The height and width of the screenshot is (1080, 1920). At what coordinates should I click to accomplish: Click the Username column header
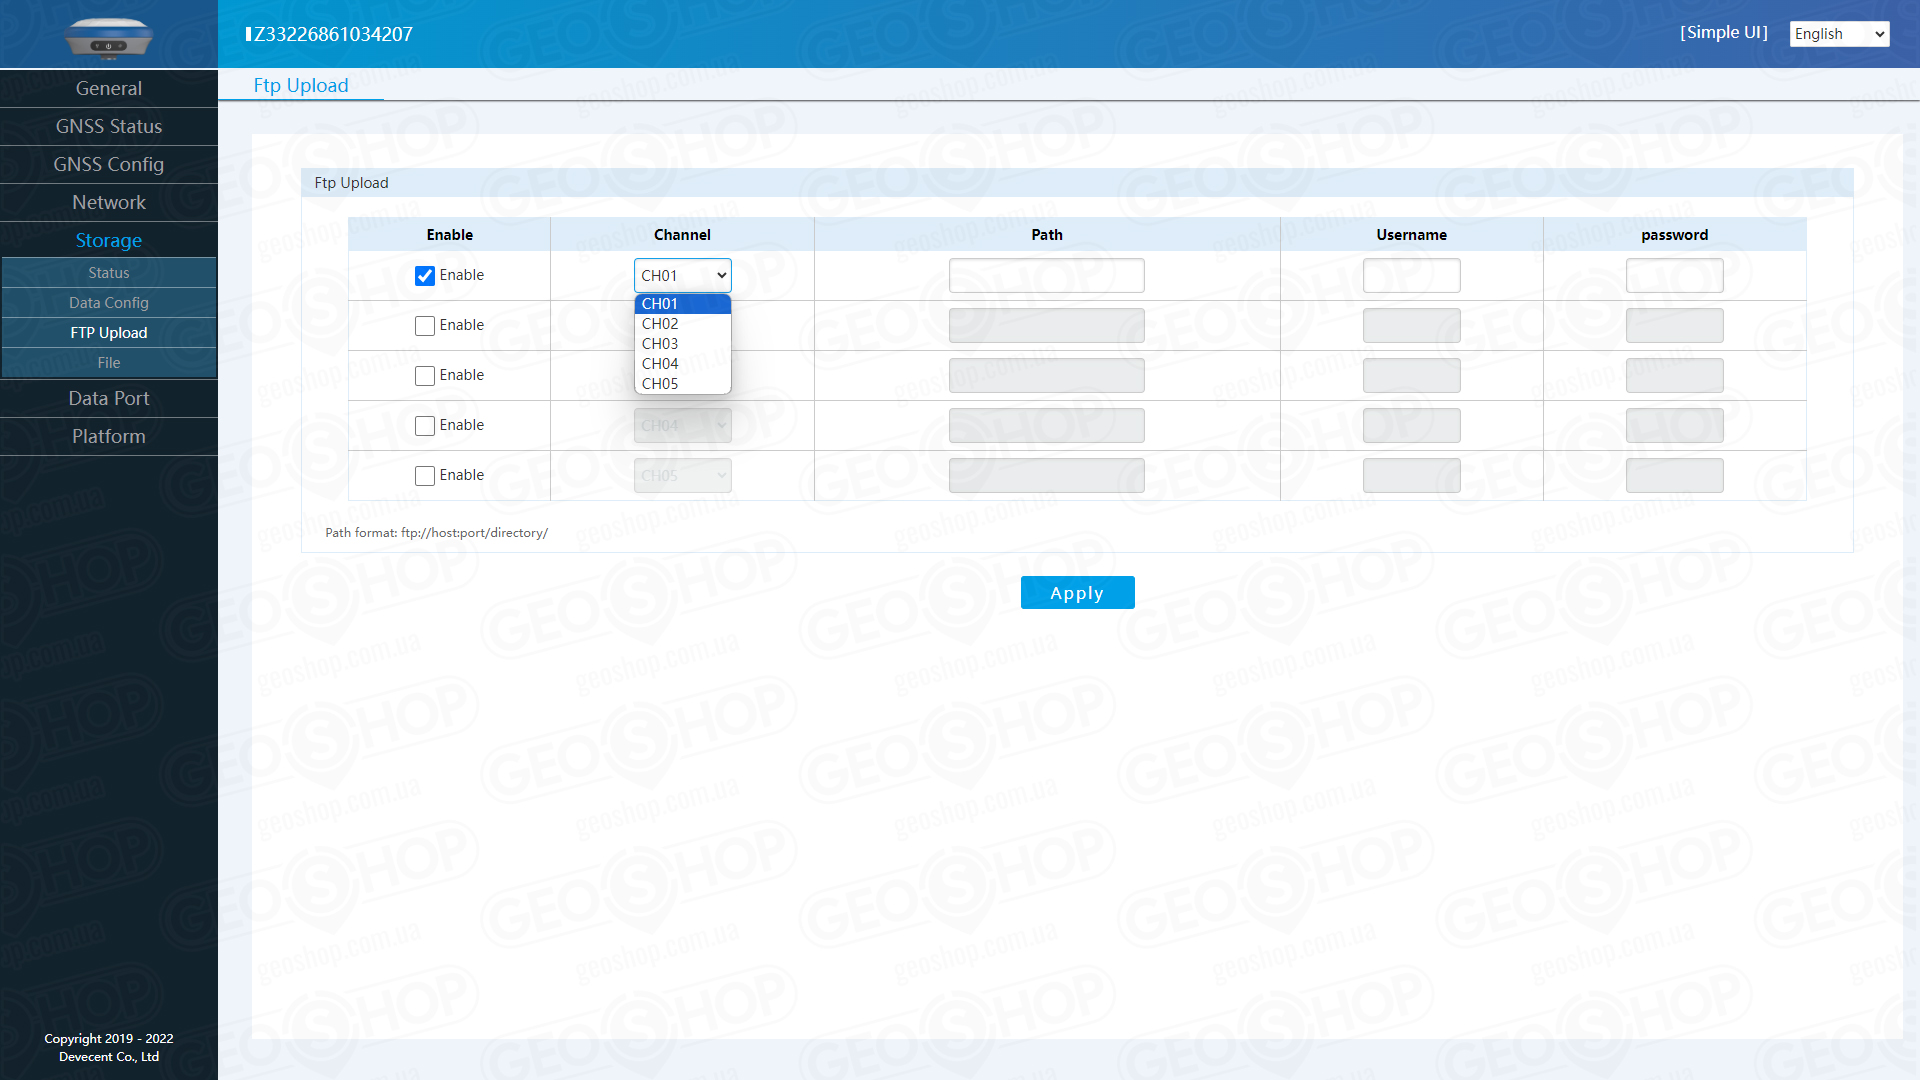pos(1411,235)
